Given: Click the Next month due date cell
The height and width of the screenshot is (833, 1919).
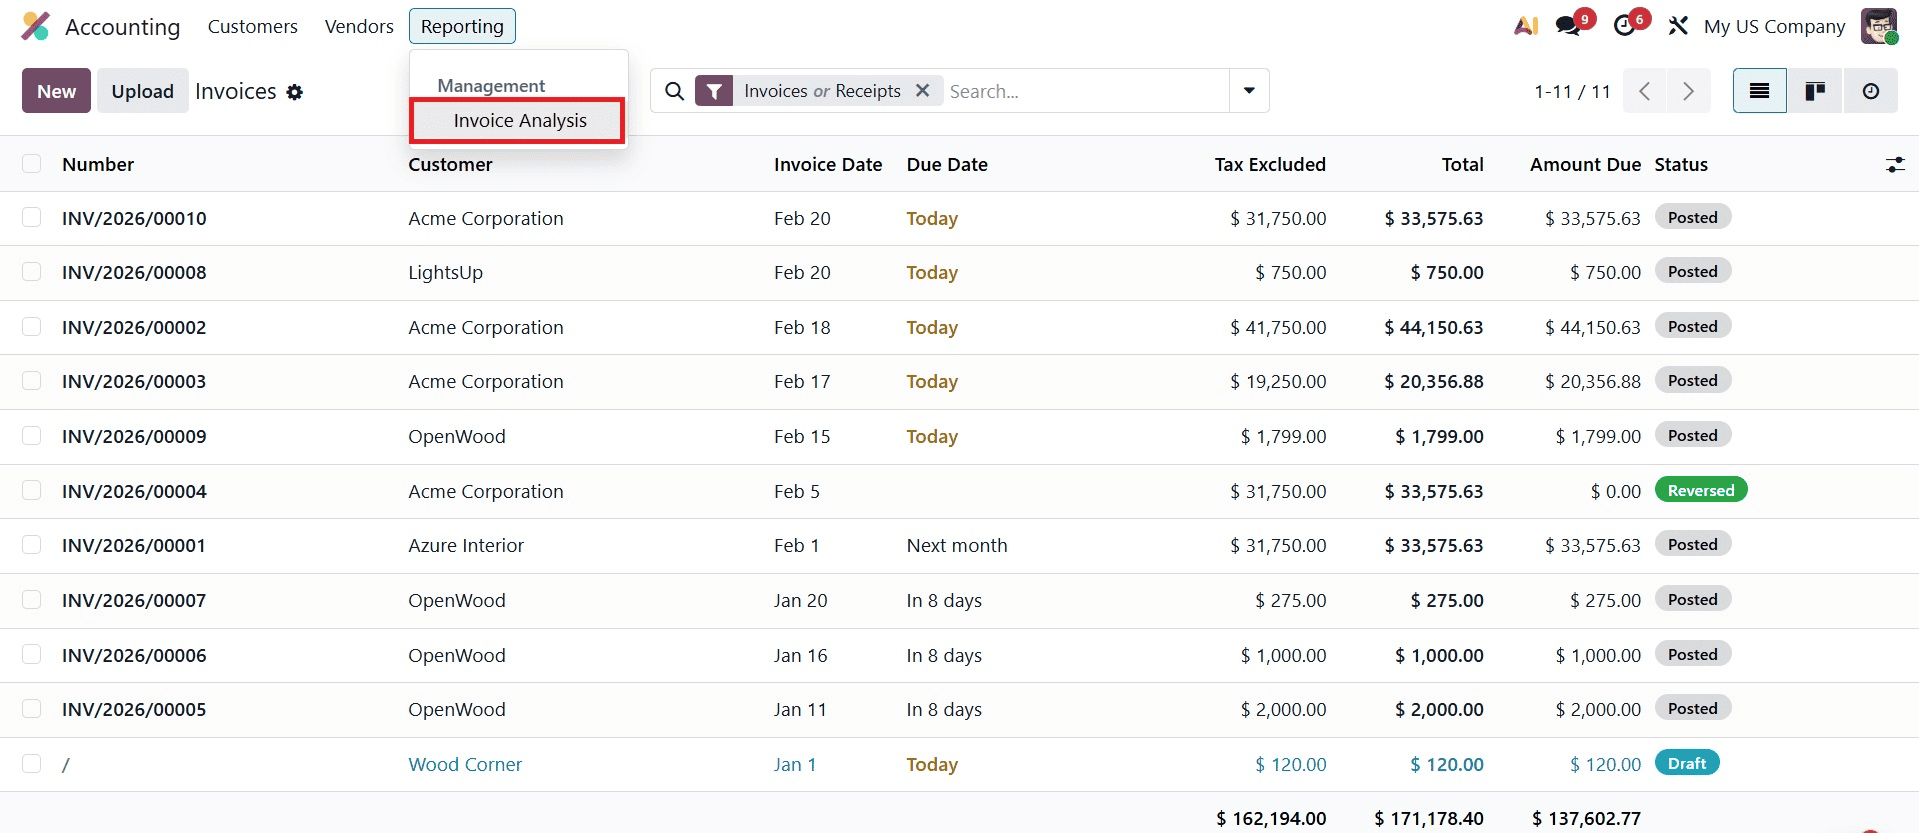Looking at the screenshot, I should click(957, 545).
